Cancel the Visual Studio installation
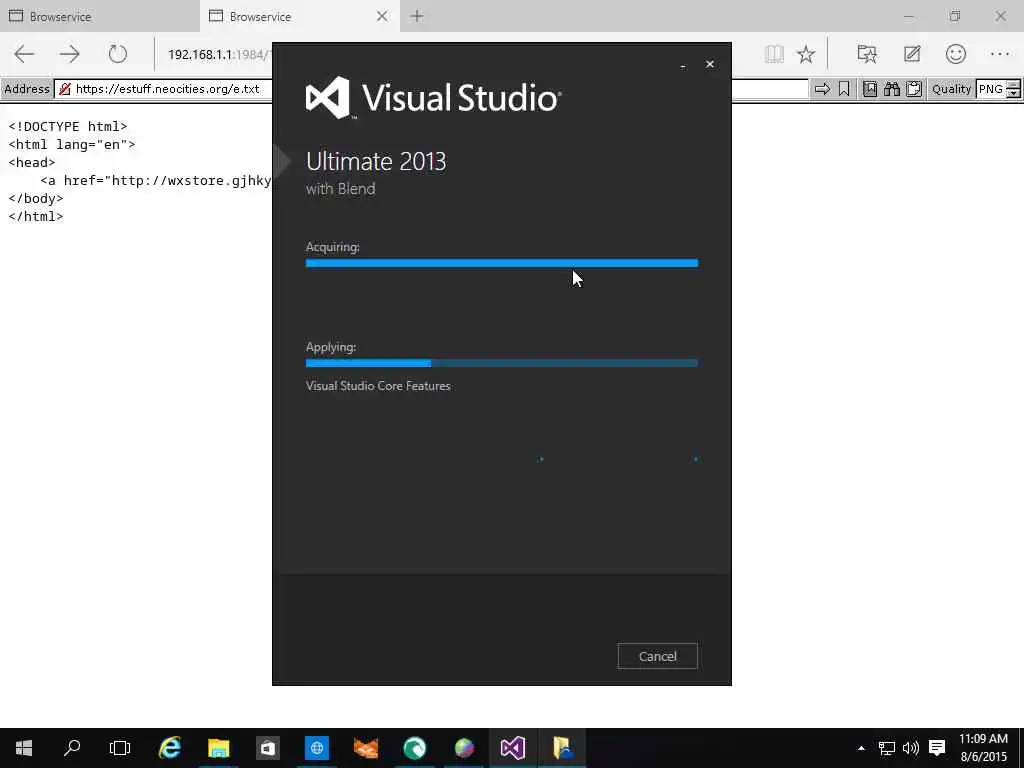 tap(658, 656)
